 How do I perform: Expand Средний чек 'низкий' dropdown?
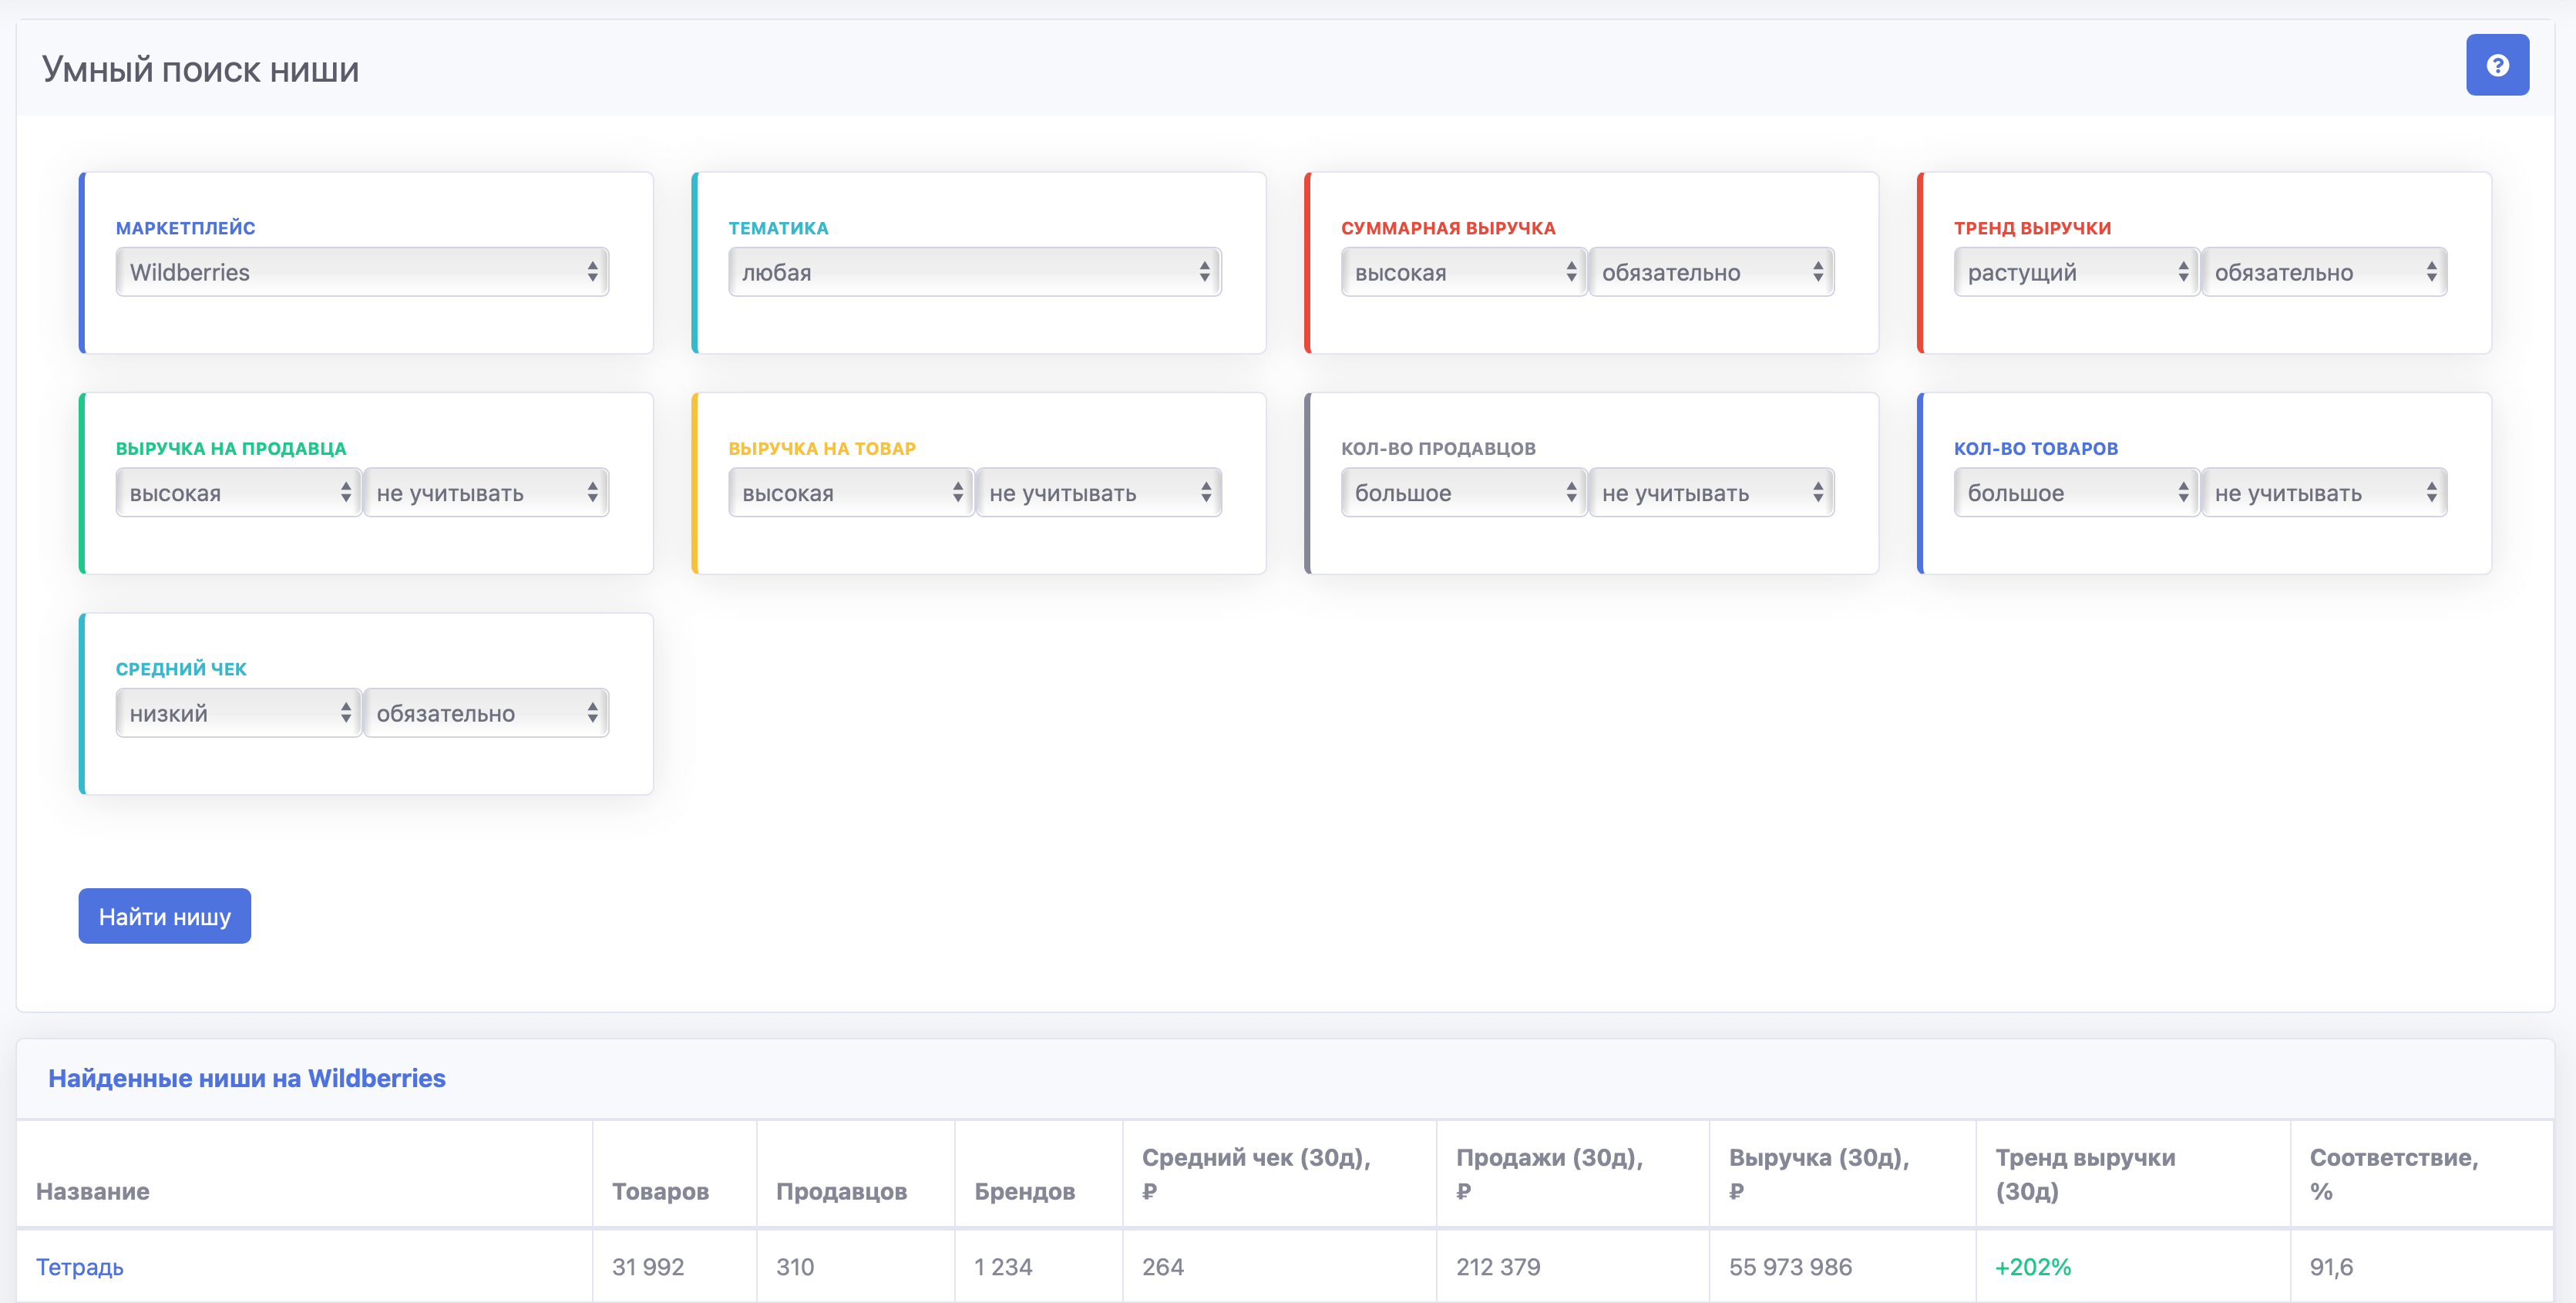[238, 713]
